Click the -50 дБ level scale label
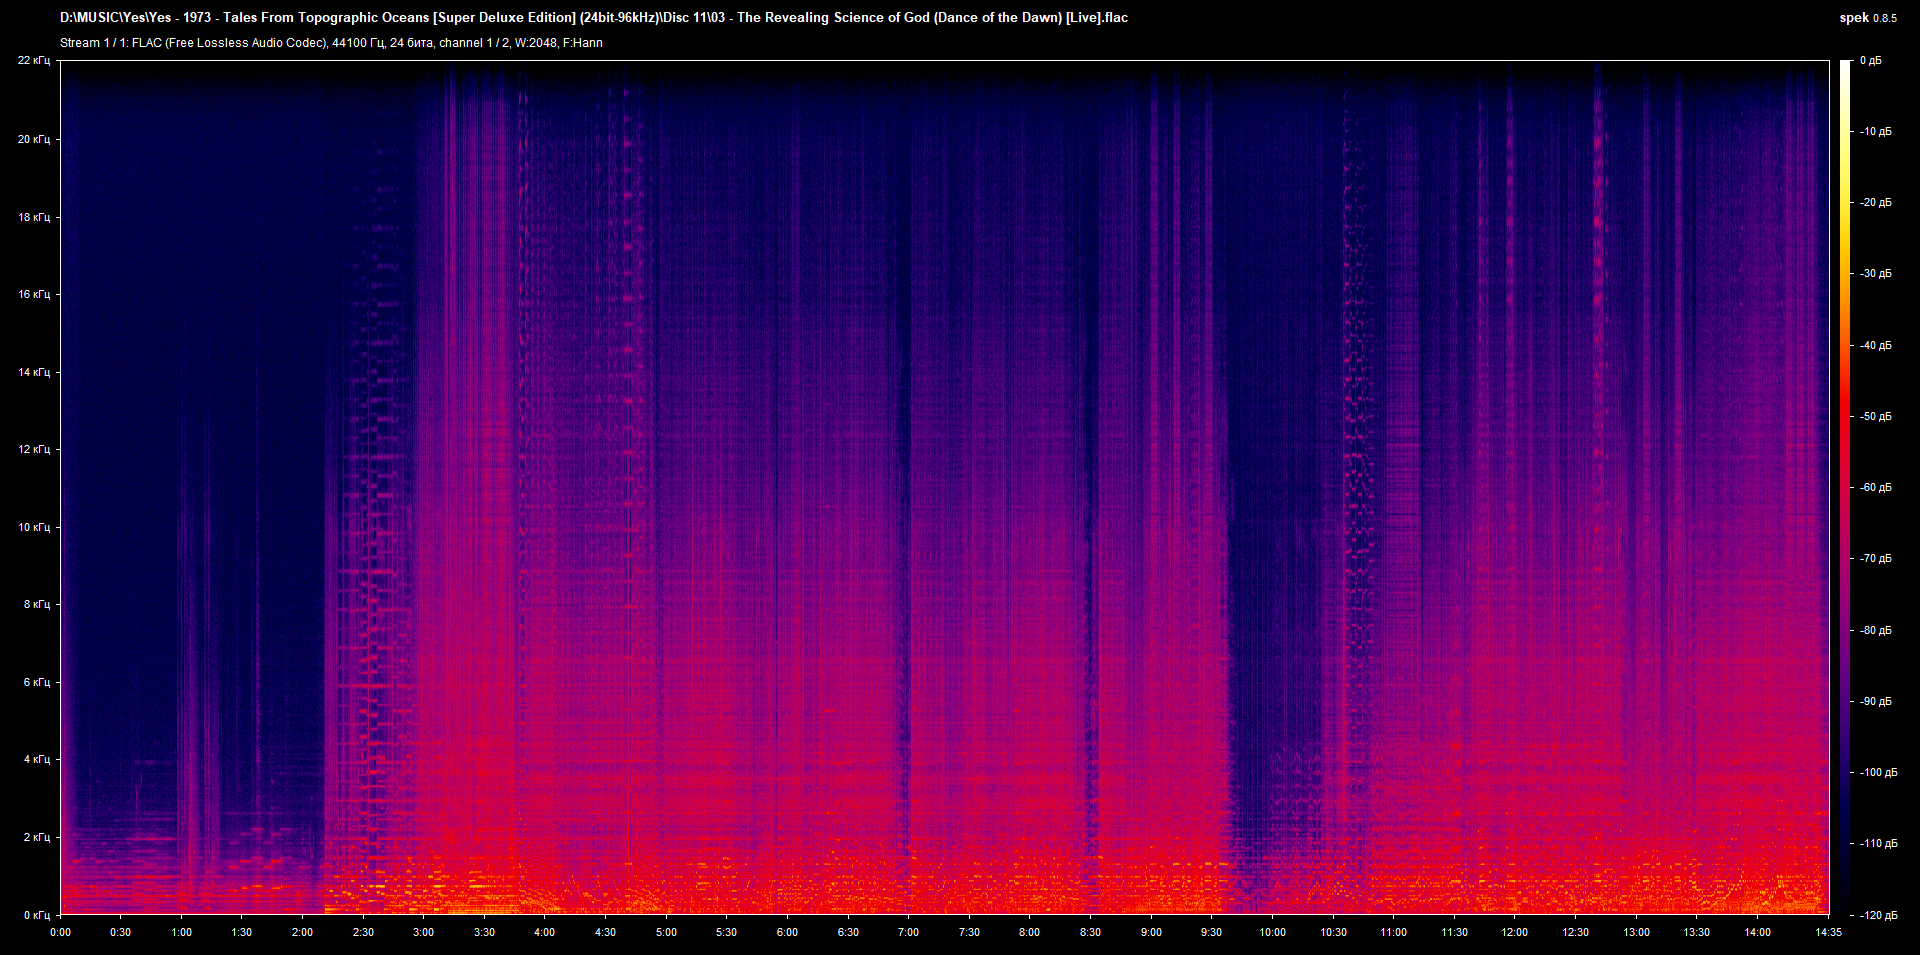Image resolution: width=1920 pixels, height=955 pixels. click(1875, 417)
